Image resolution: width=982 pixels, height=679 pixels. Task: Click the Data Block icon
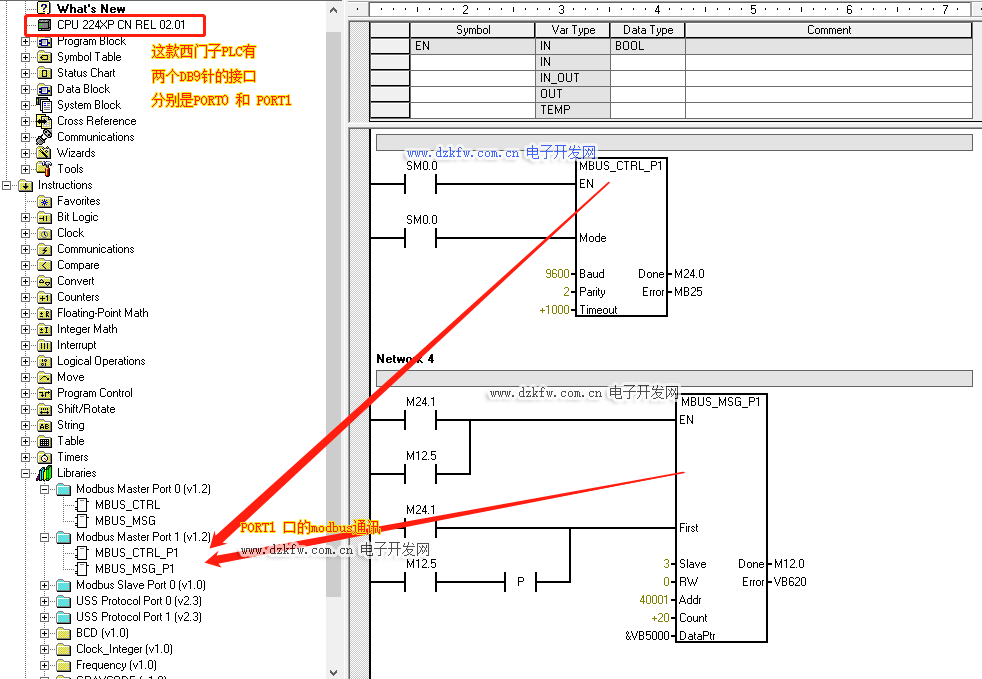point(44,89)
